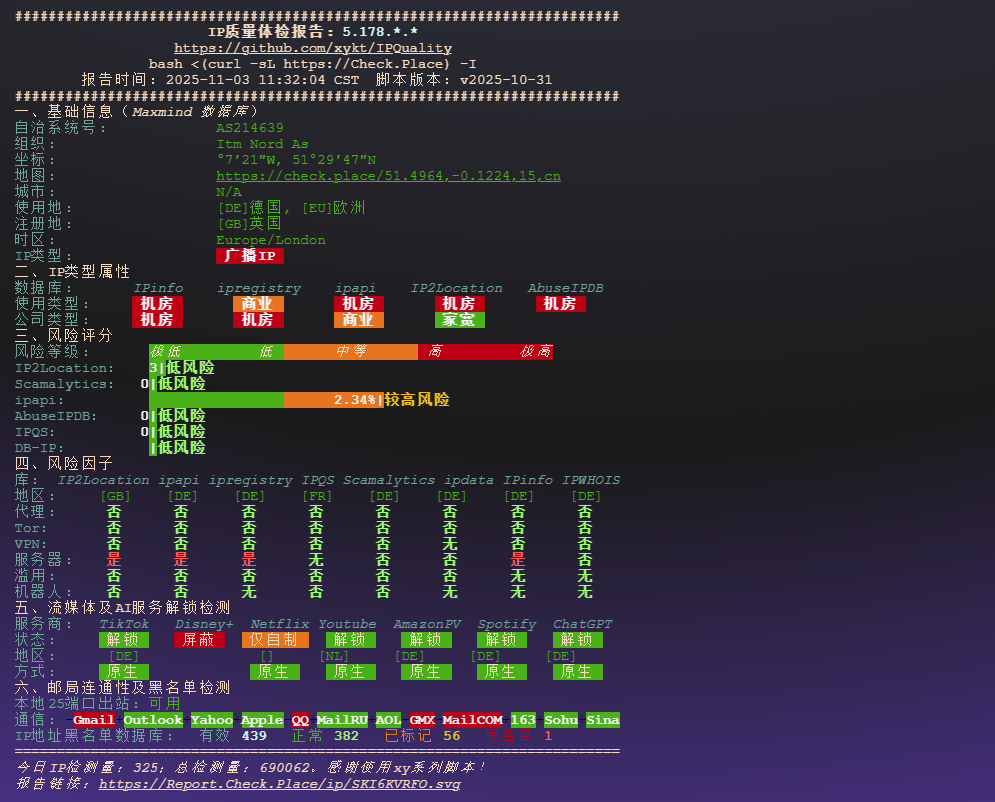Click the Apple mail badge
Image resolution: width=995 pixels, height=802 pixels.
coord(261,719)
